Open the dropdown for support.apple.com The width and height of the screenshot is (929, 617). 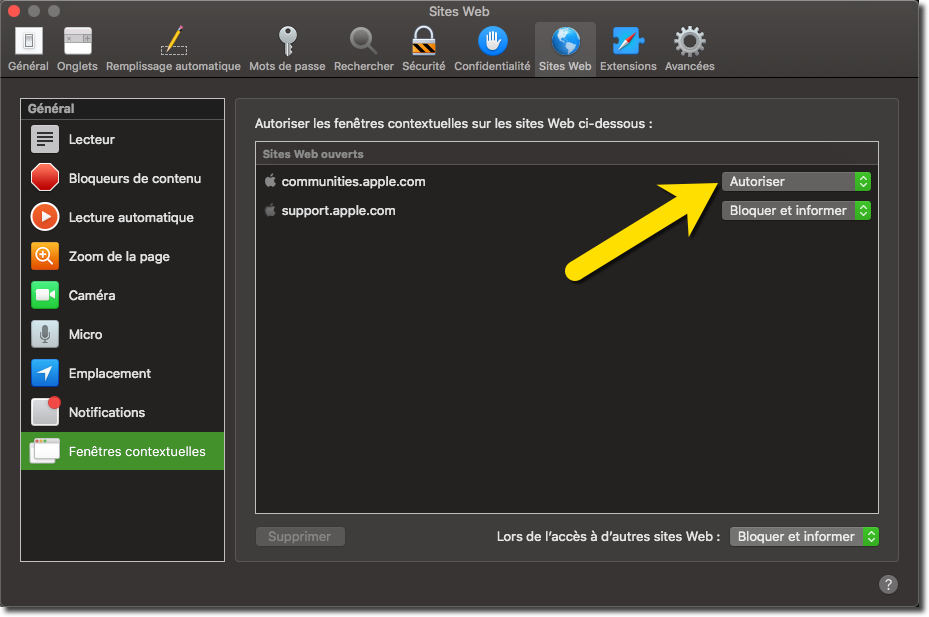coord(796,210)
